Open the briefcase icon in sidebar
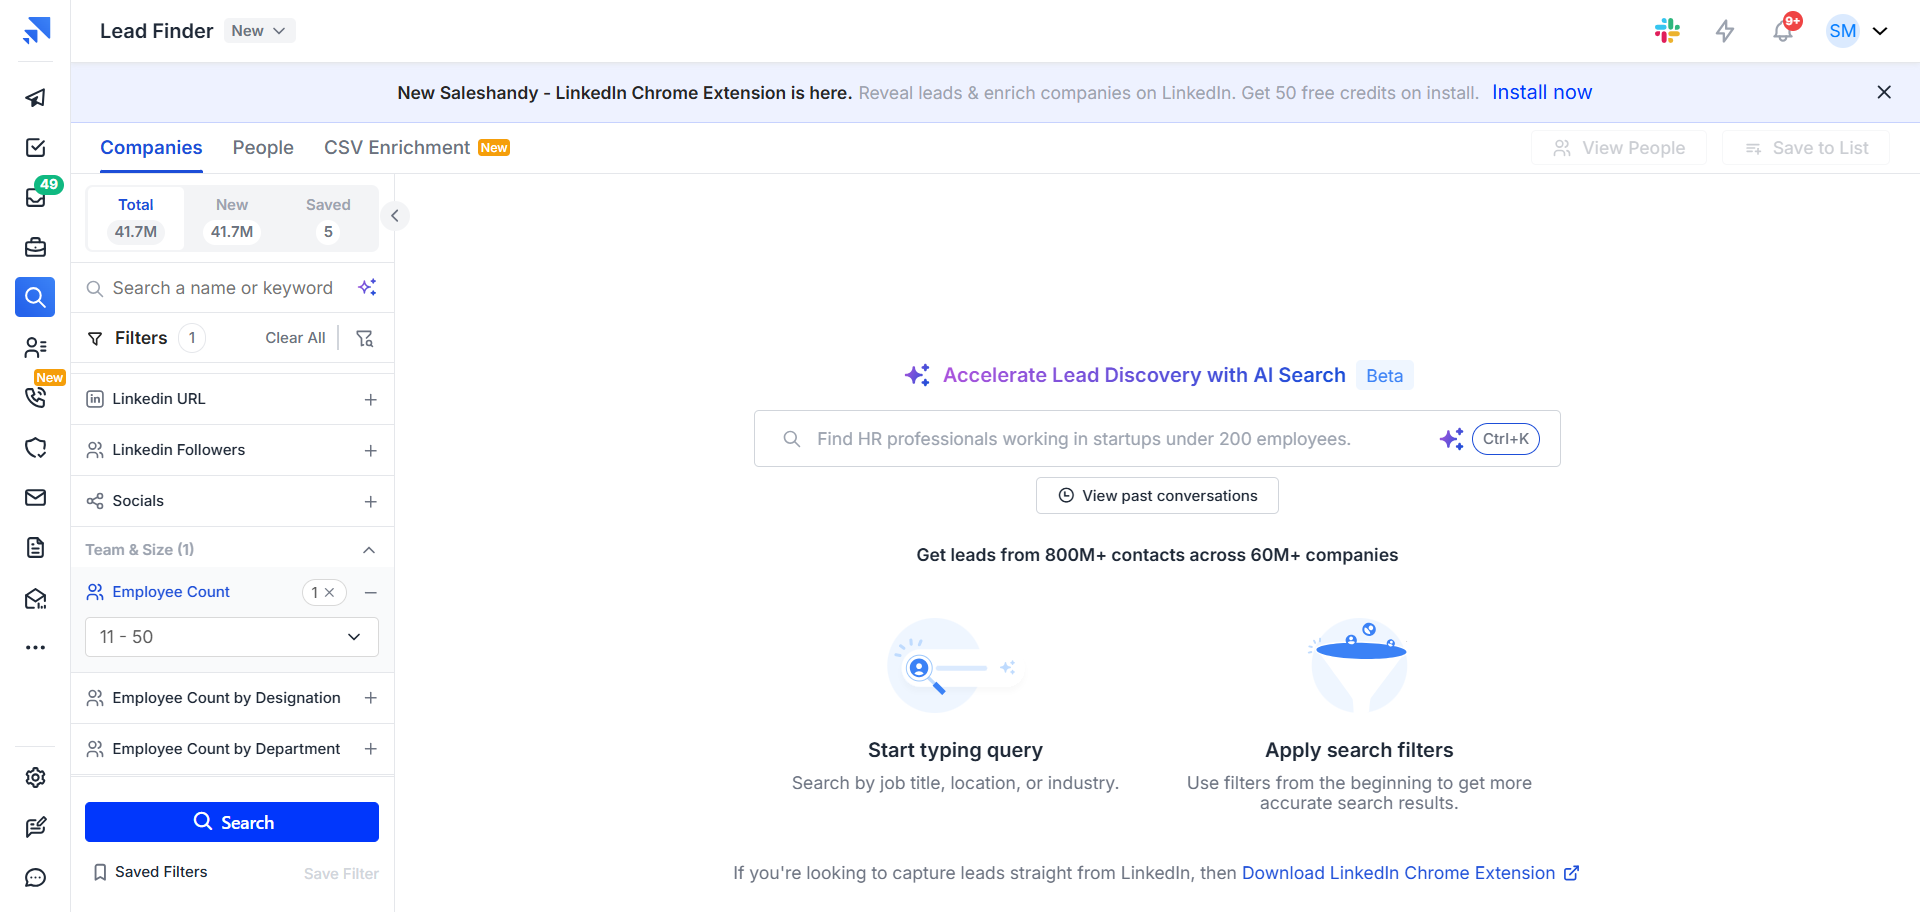The width and height of the screenshot is (1920, 912). point(36,247)
